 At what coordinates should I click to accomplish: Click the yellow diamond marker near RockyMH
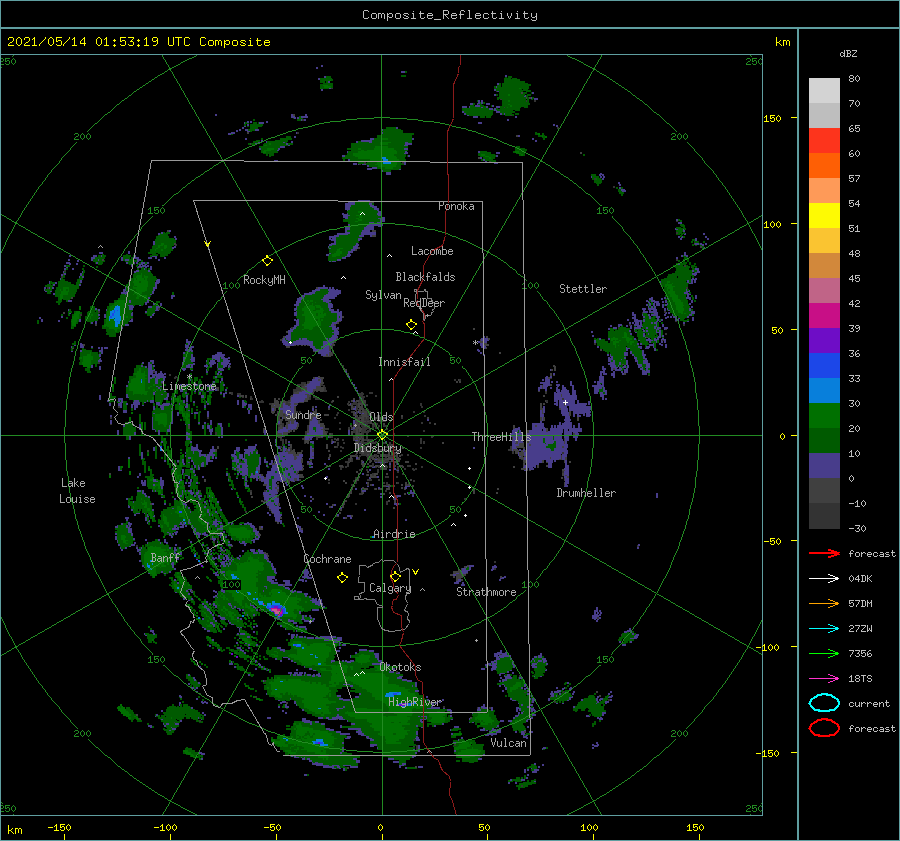pos(267,261)
